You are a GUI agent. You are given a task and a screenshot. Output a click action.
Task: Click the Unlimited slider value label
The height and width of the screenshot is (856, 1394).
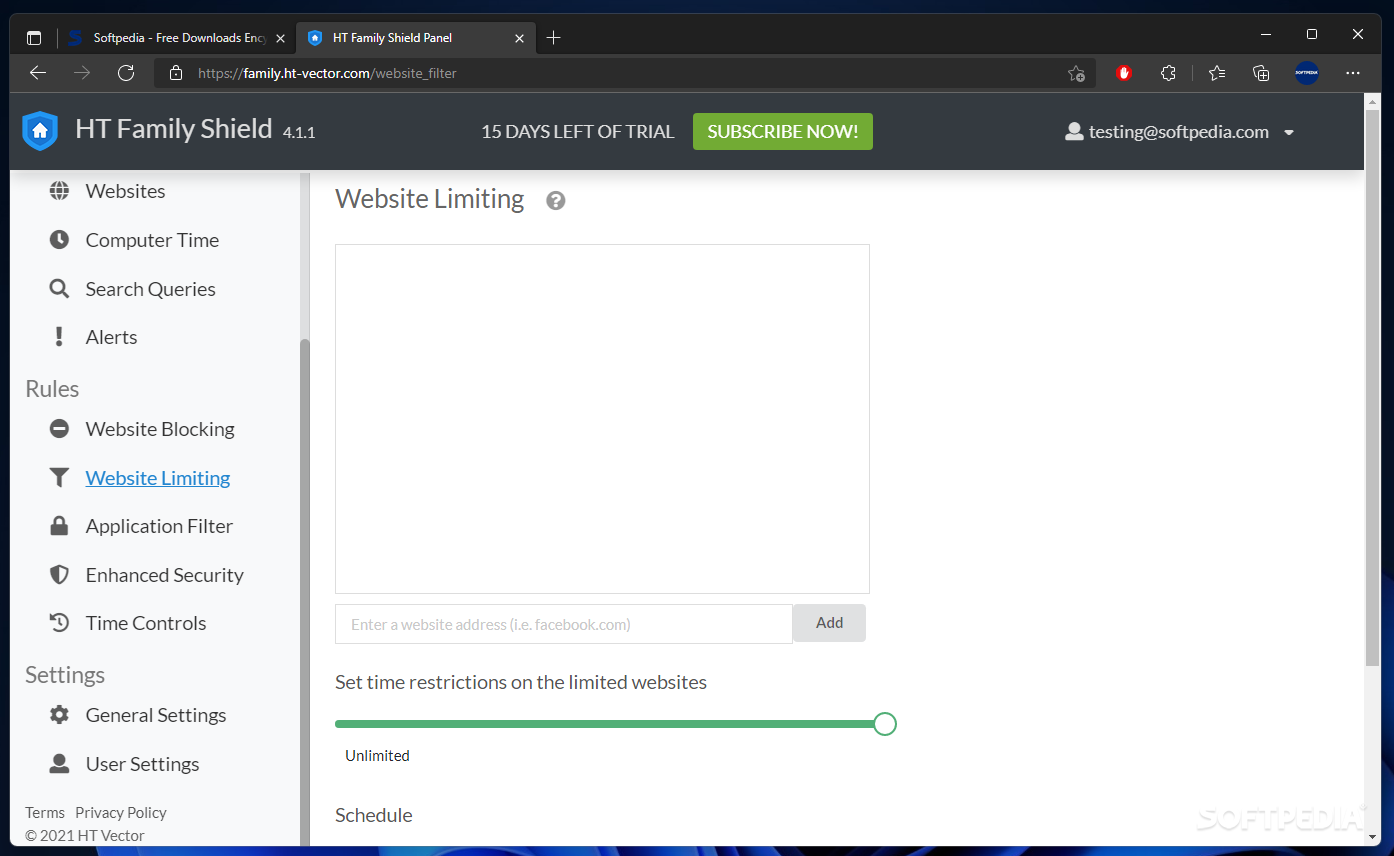click(x=377, y=756)
